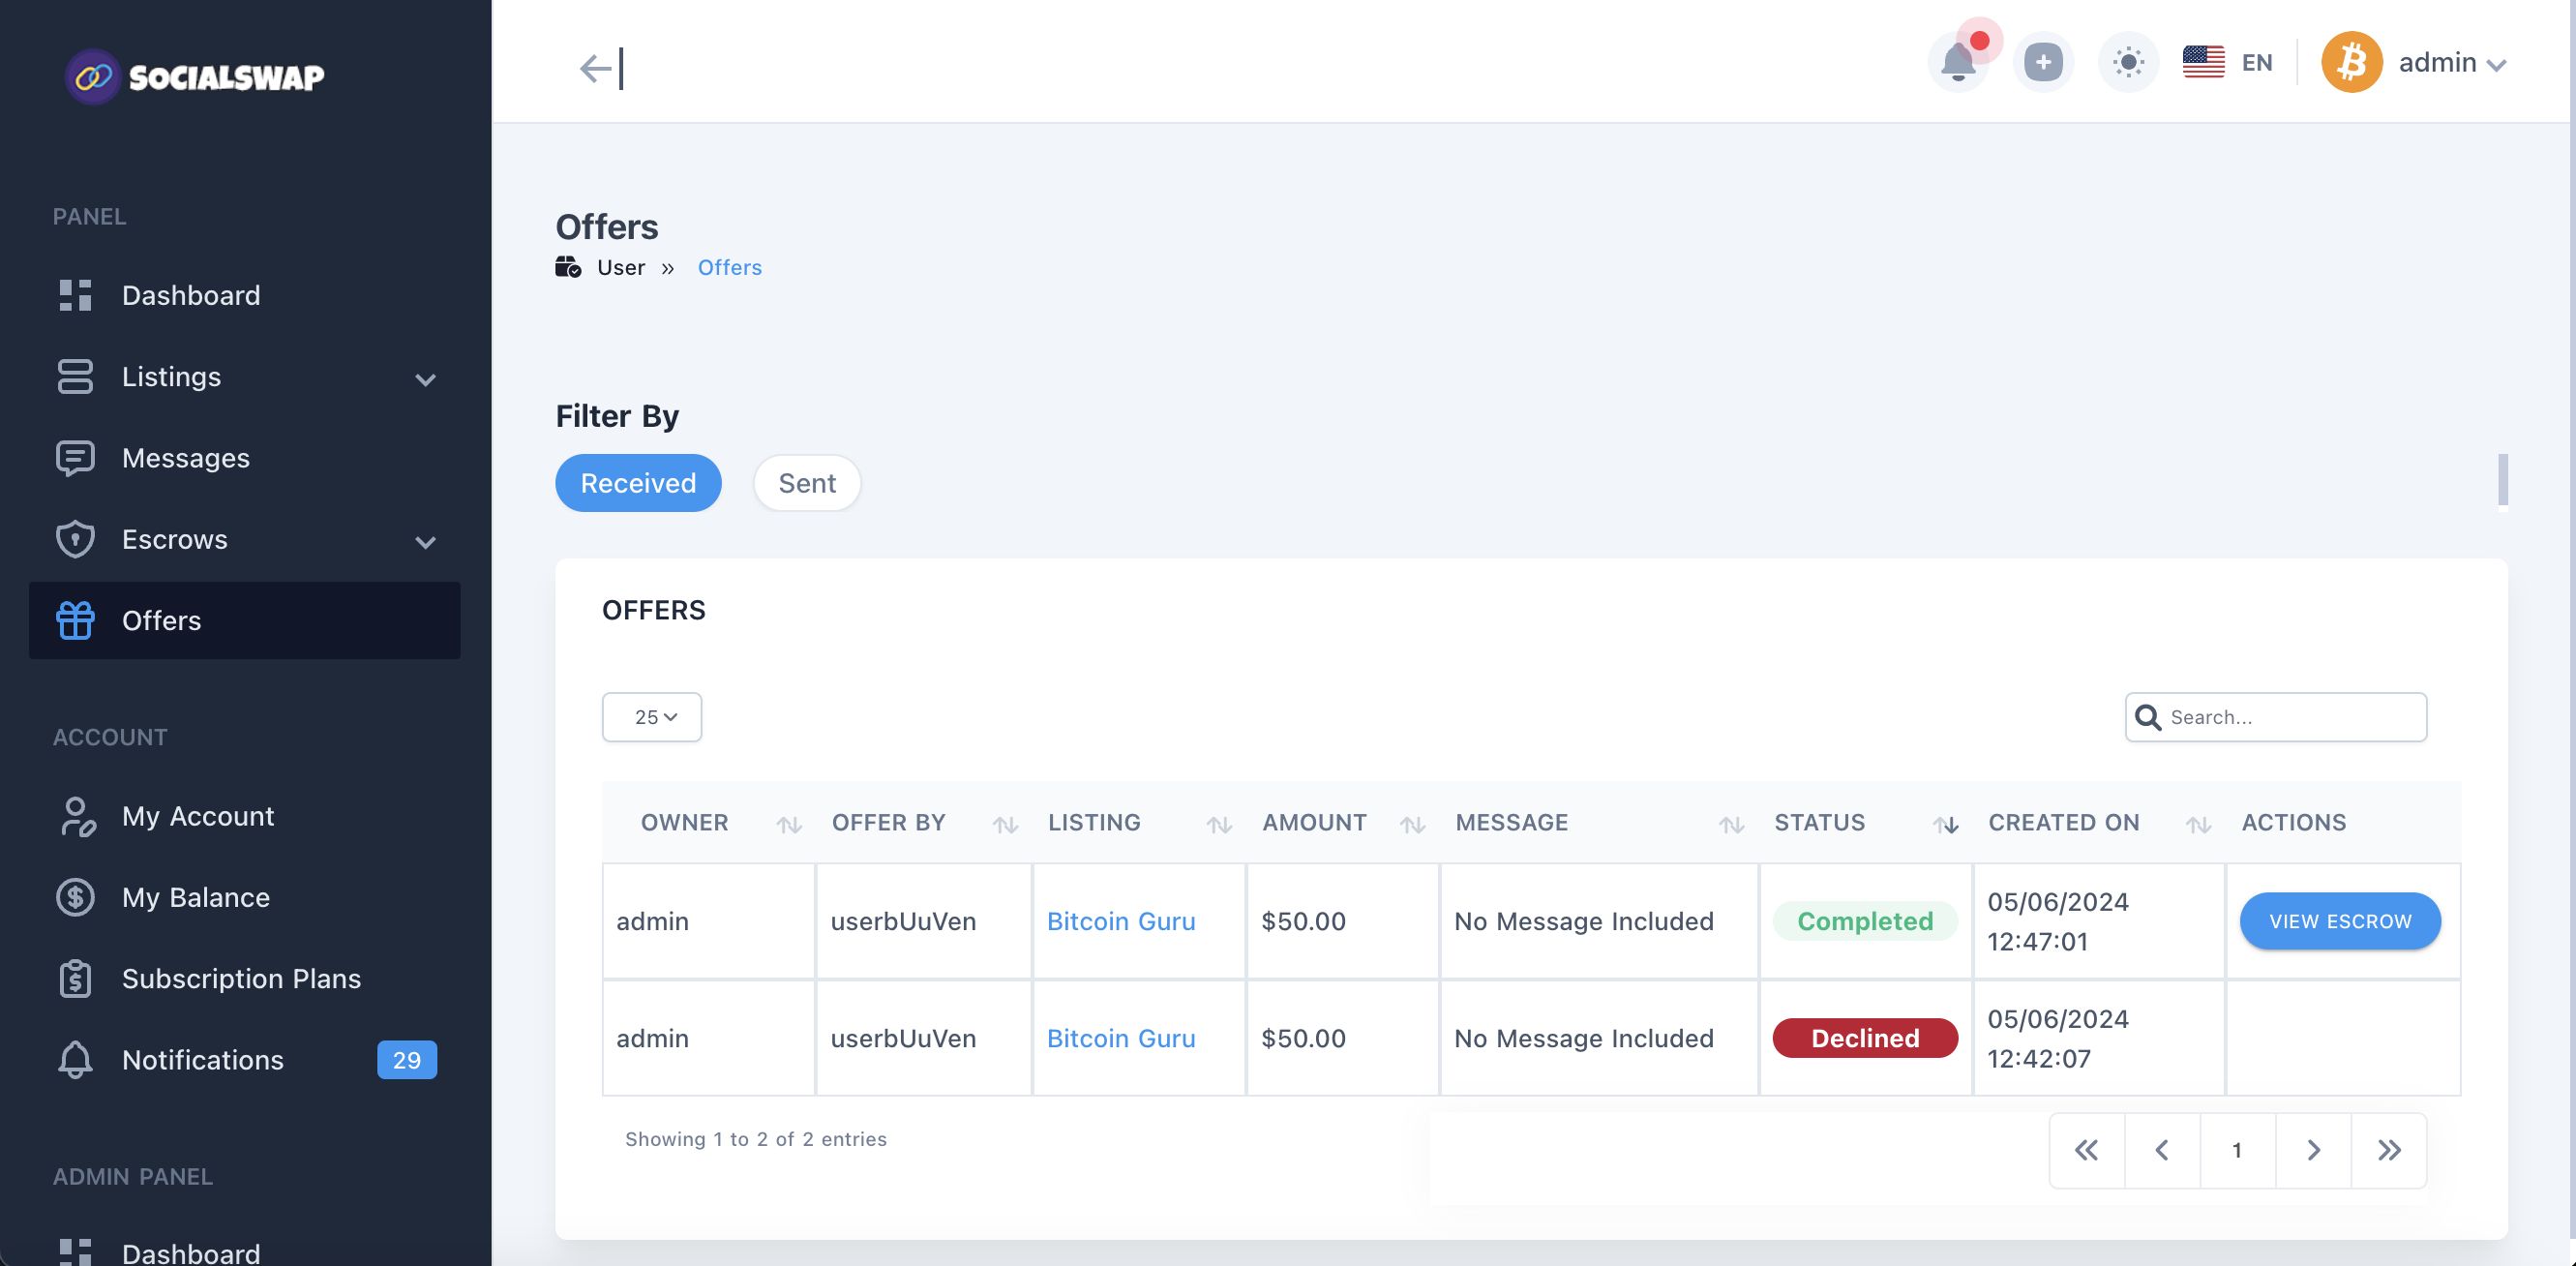Click the Escrows shield icon

(x=75, y=539)
